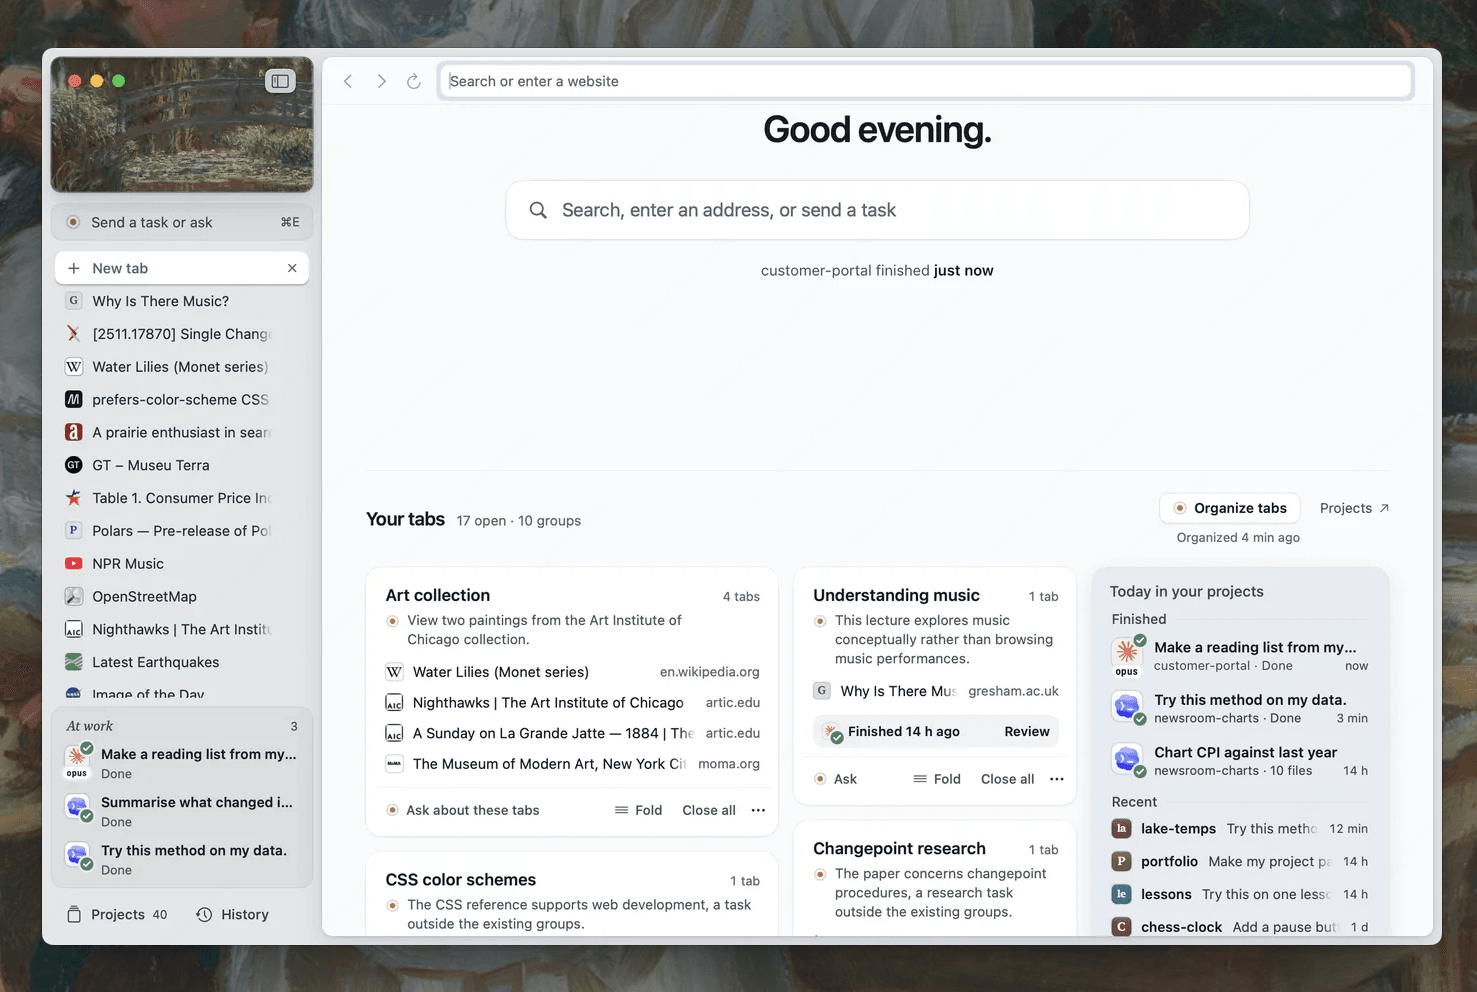Open Projects via the arrow link
The width and height of the screenshot is (1477, 992).
(x=1355, y=508)
